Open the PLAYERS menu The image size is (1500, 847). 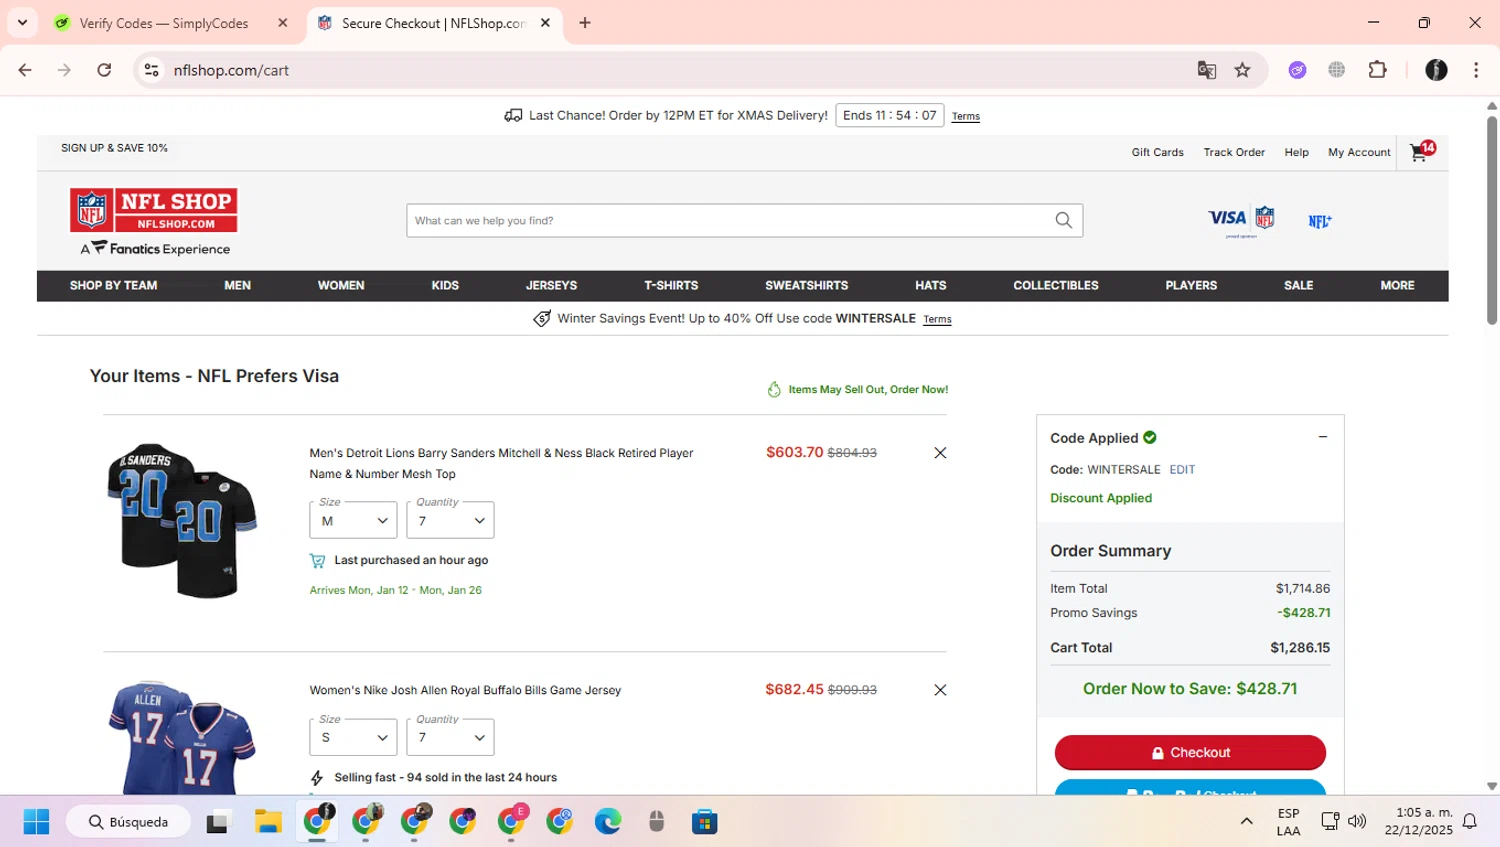[1191, 286]
